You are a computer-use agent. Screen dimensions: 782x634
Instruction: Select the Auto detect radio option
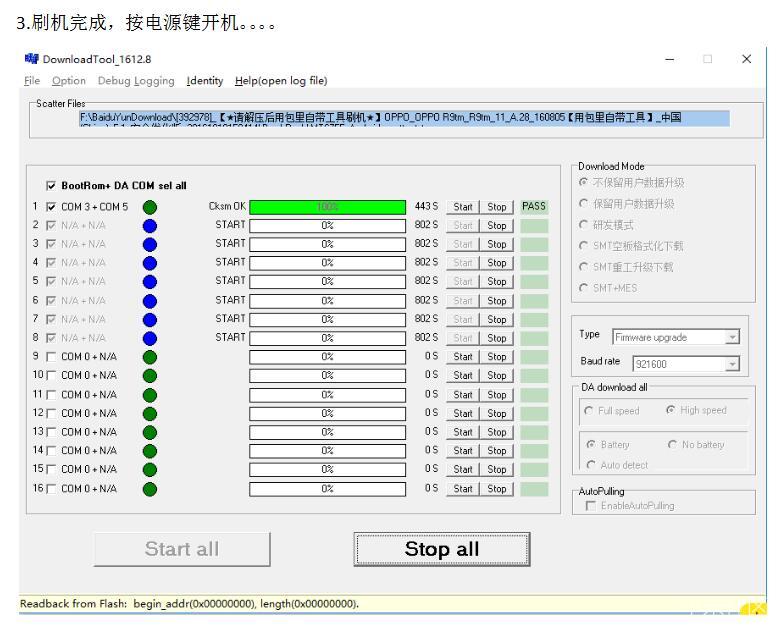(x=591, y=465)
